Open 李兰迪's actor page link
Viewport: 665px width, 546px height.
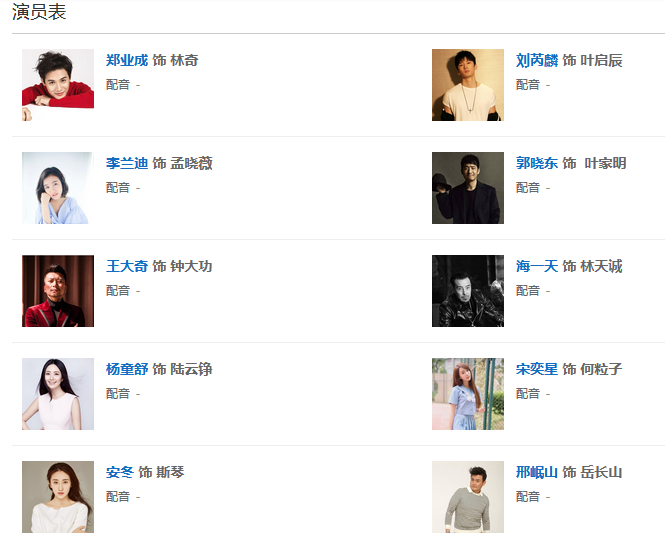[127, 164]
